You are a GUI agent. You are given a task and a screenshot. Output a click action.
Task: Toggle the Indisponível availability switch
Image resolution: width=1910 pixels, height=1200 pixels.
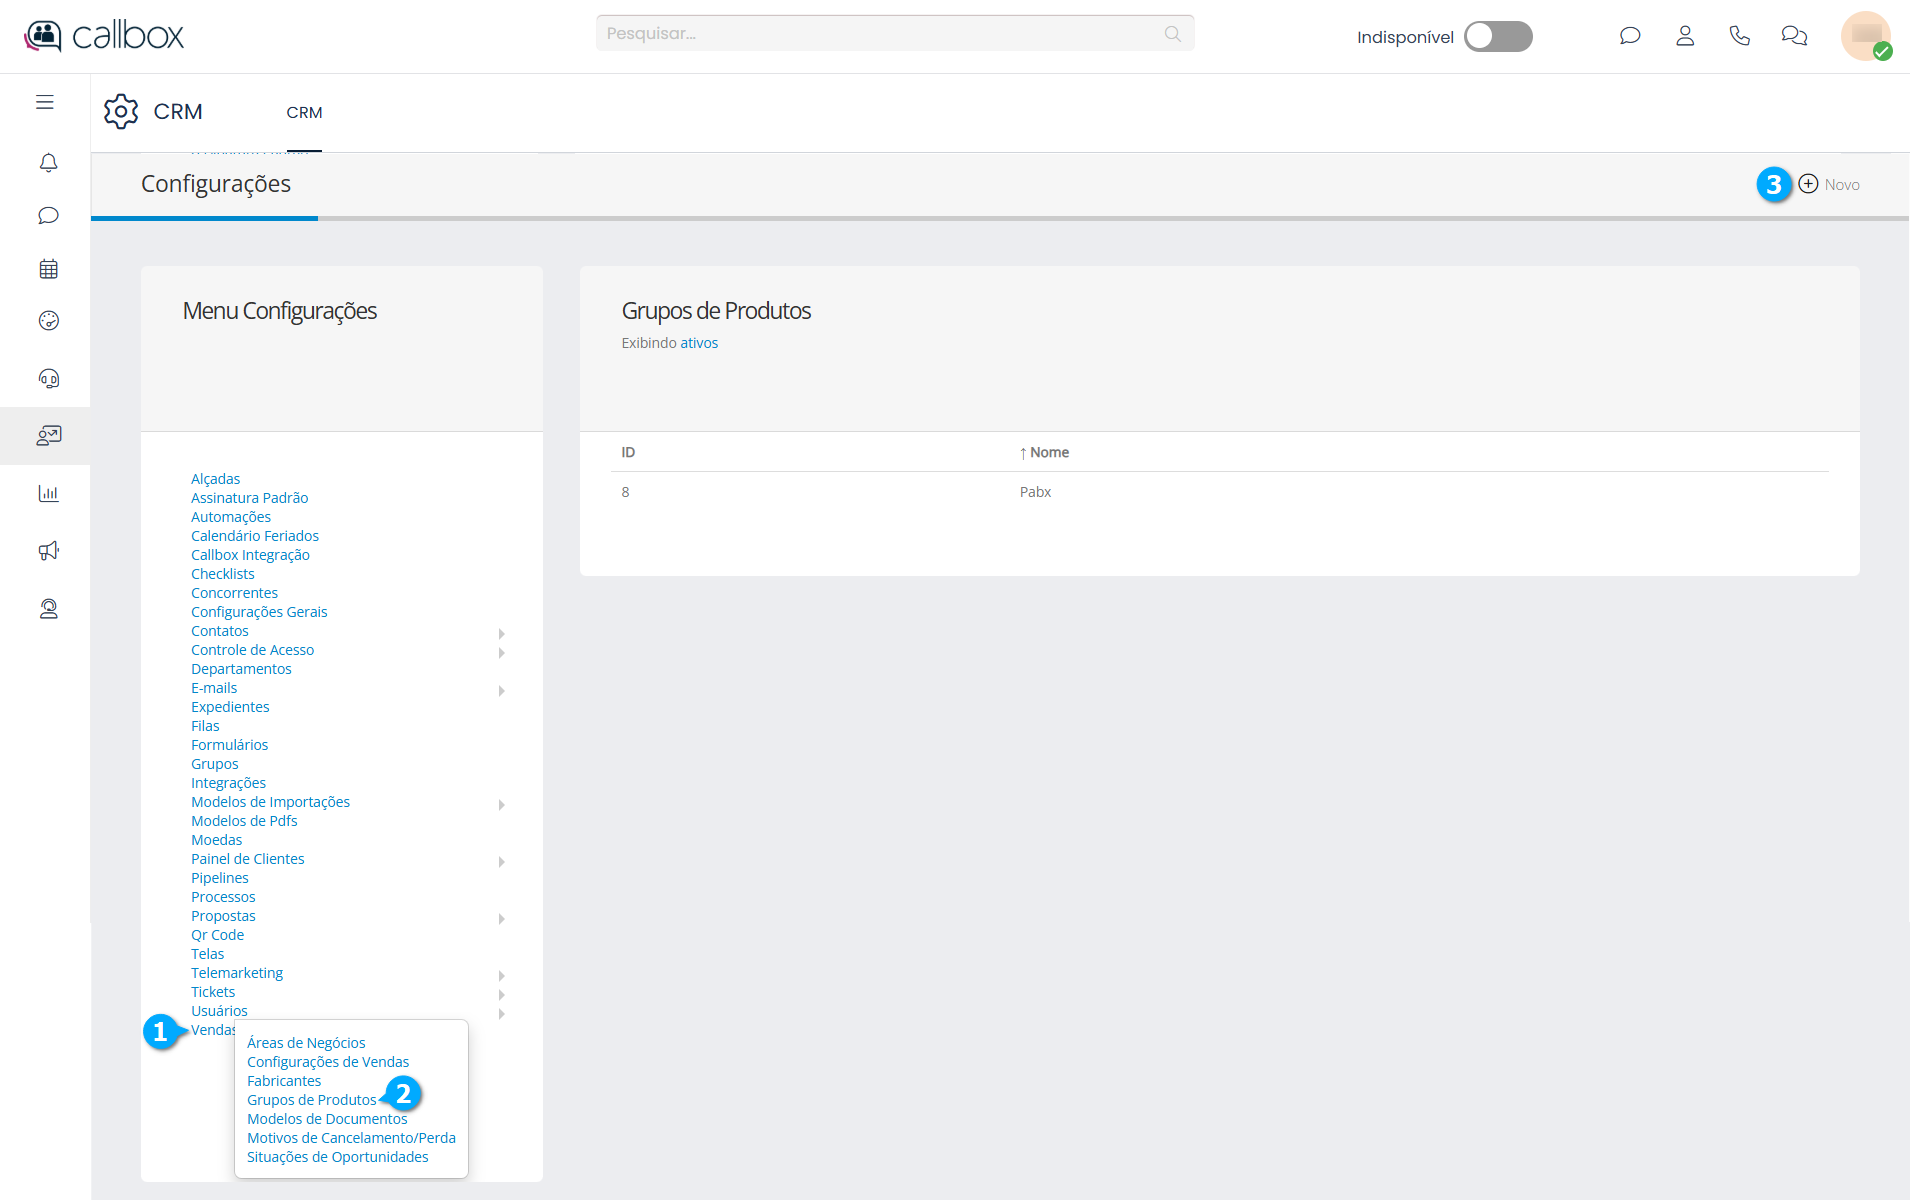click(x=1497, y=37)
